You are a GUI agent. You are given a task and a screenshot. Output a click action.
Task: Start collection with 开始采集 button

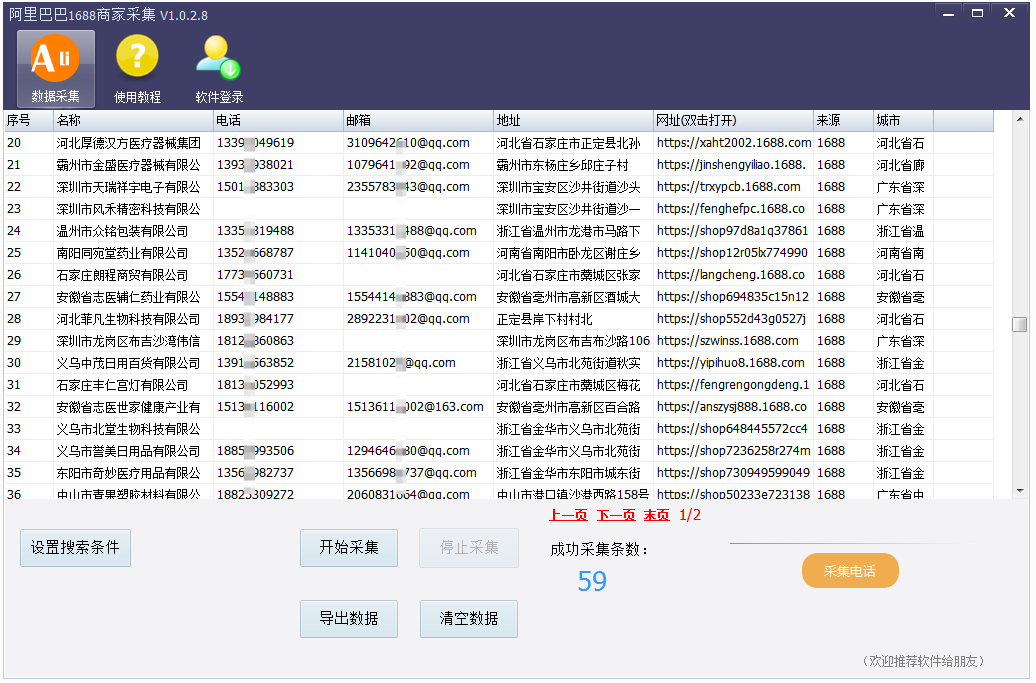(349, 548)
